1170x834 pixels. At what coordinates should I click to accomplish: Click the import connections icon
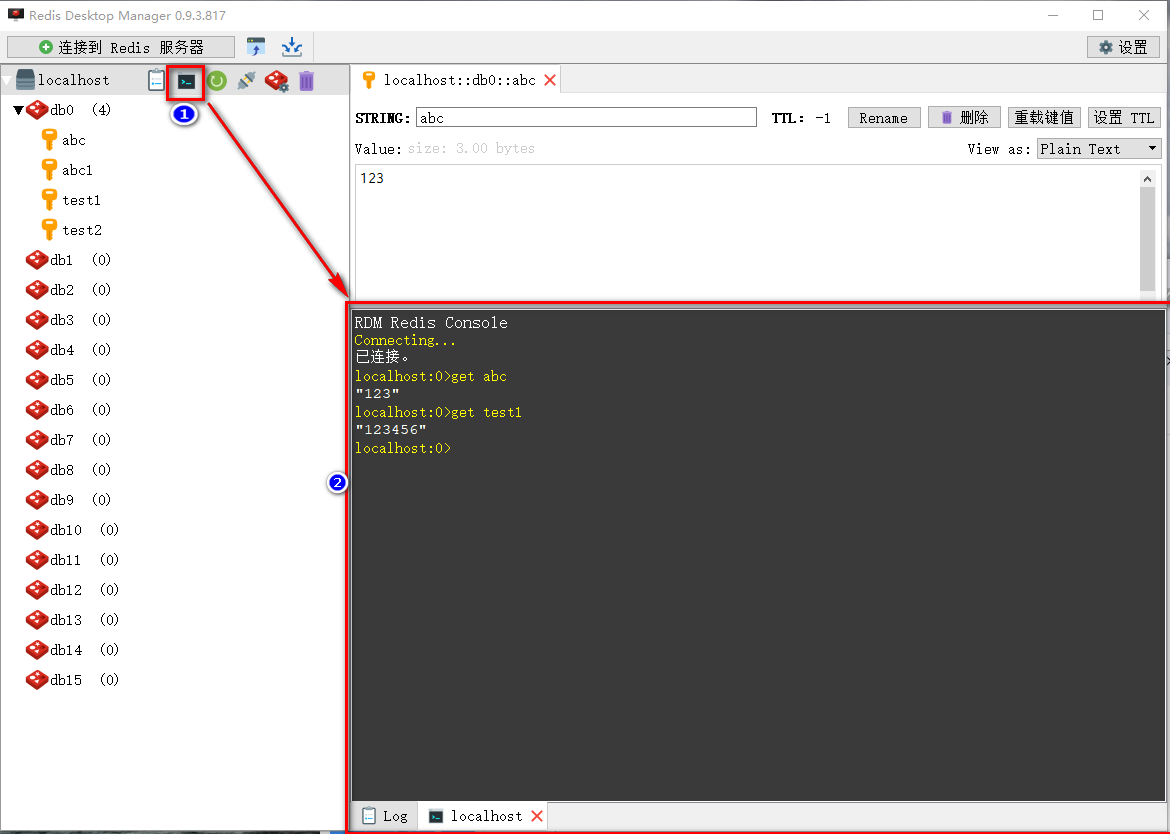pos(256,47)
